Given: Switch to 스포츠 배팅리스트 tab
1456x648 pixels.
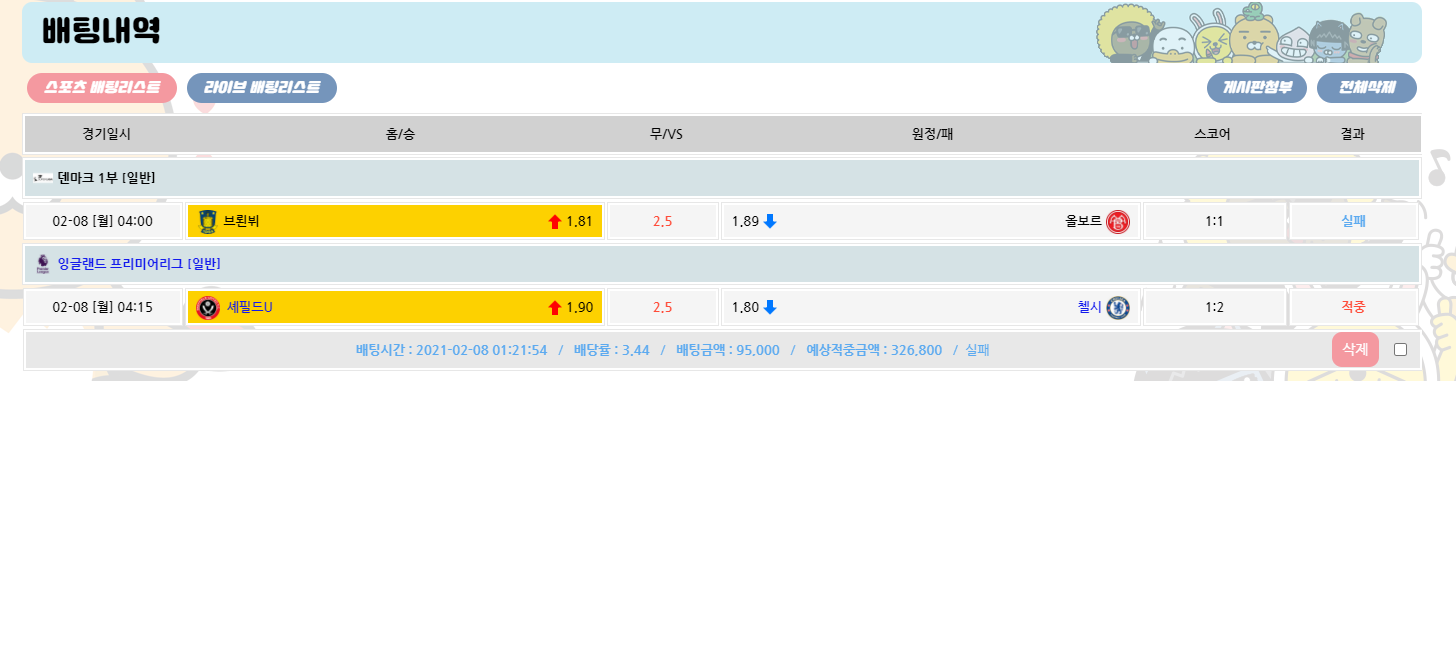Looking at the screenshot, I should (102, 88).
